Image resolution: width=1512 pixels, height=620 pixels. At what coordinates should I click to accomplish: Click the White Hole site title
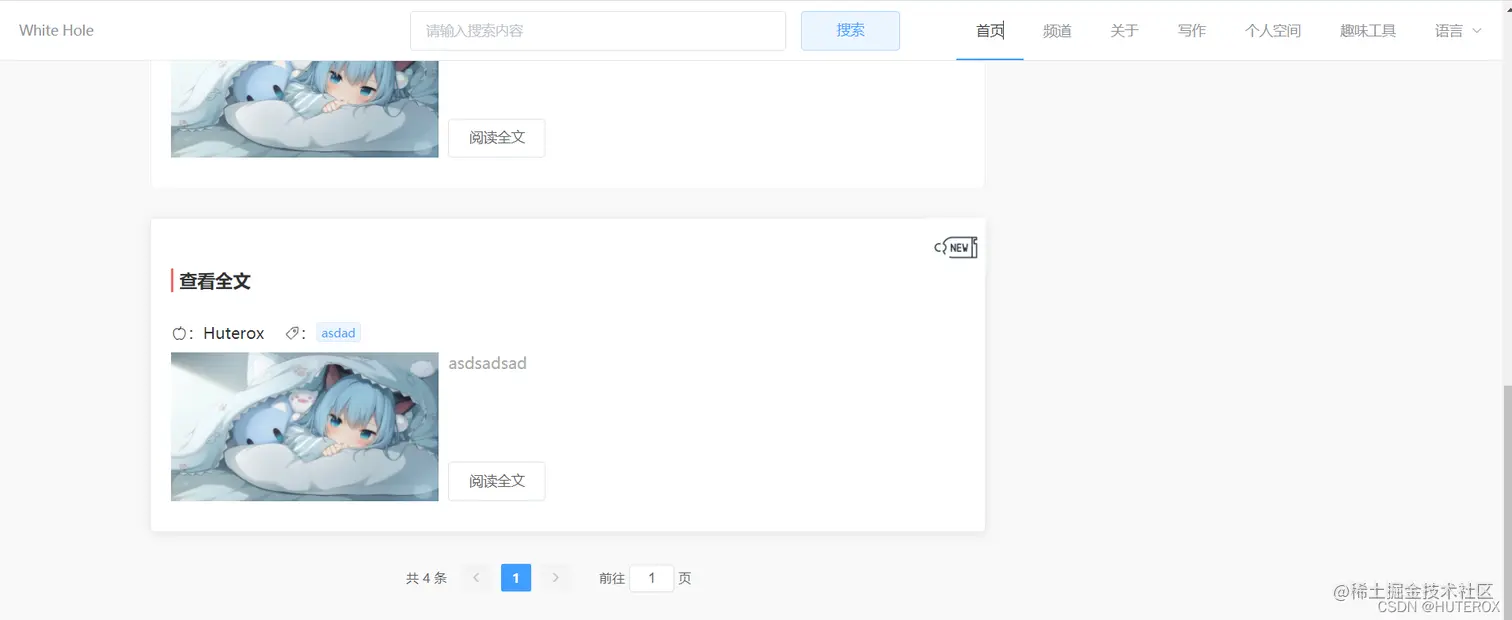[56, 30]
